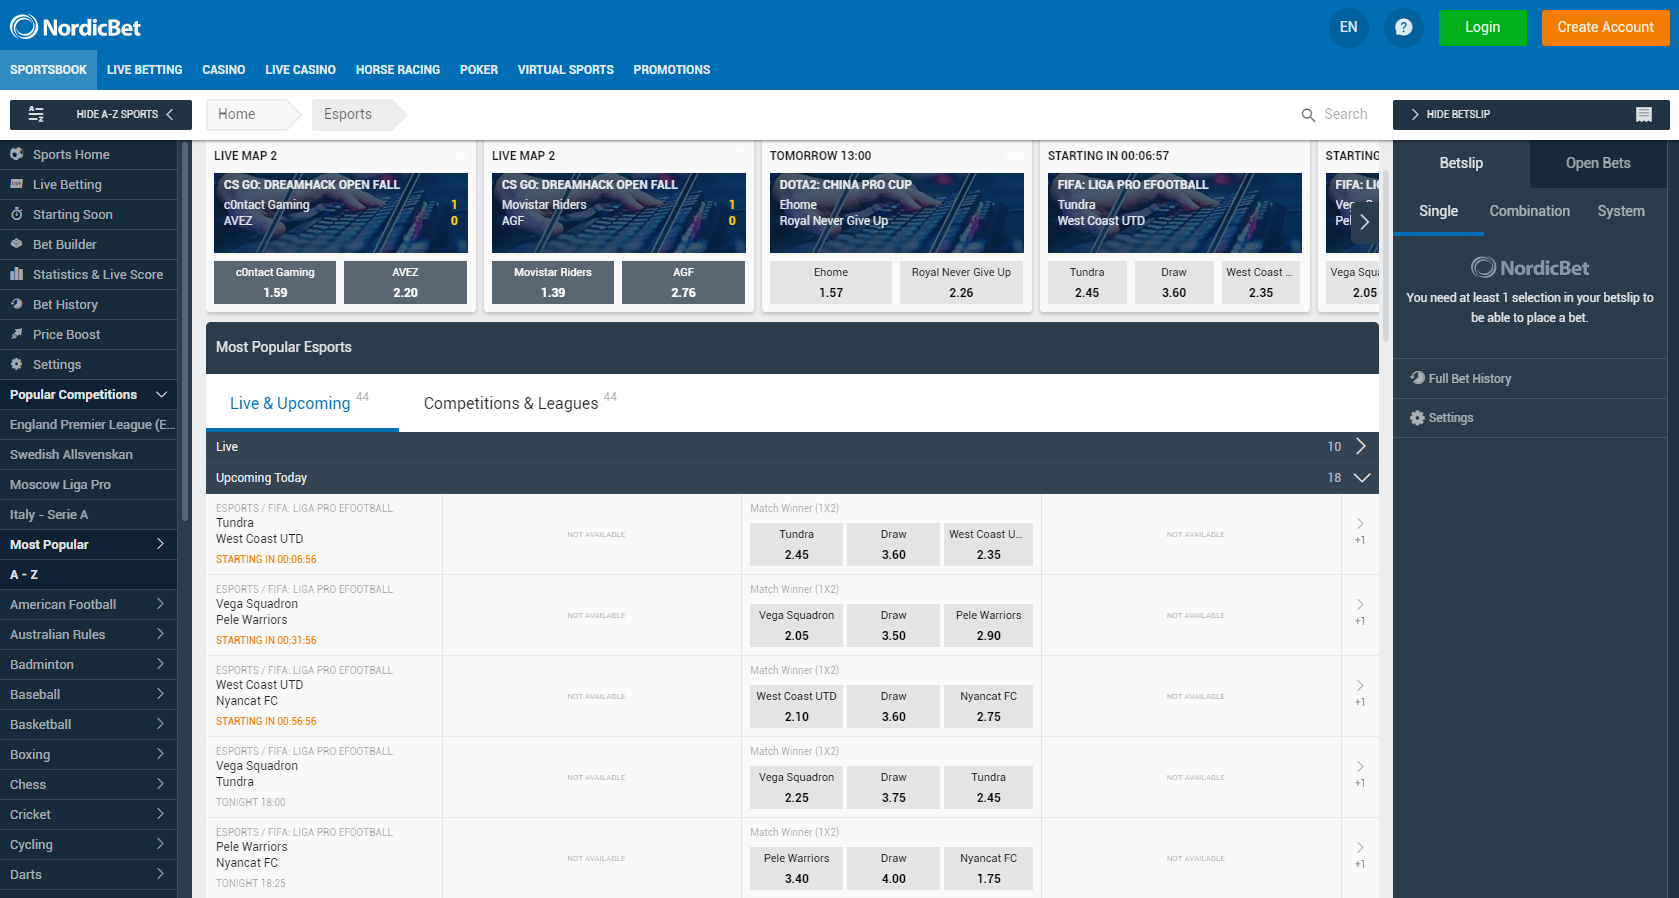Switch to the Open Bets tab

1598,163
